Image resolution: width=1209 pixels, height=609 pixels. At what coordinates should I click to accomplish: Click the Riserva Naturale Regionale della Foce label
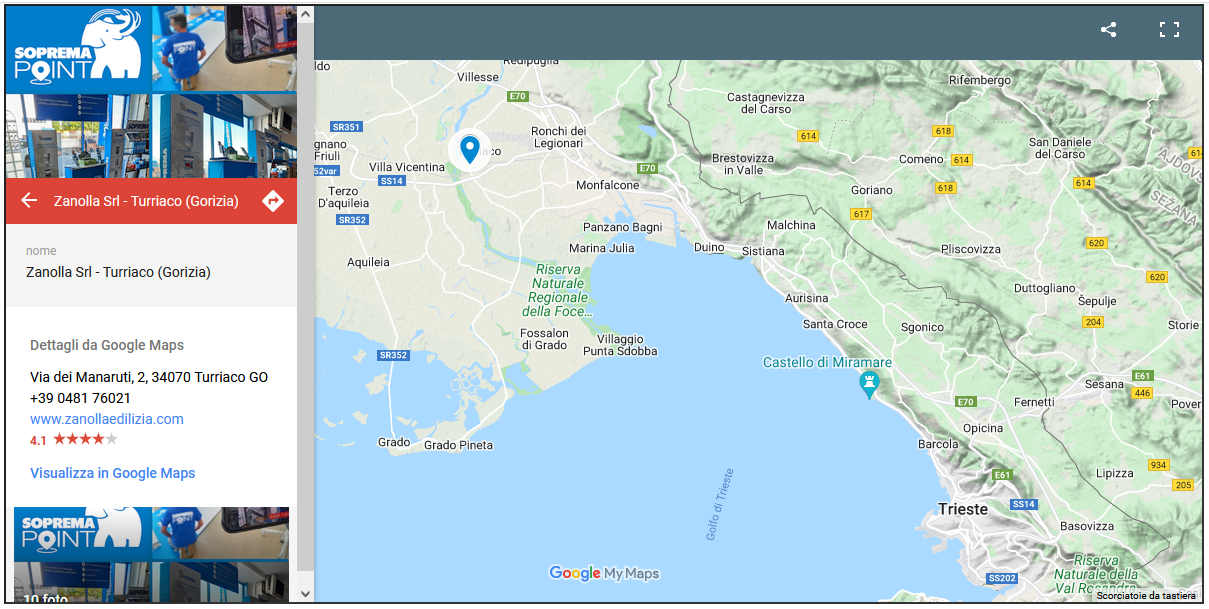tap(558, 290)
